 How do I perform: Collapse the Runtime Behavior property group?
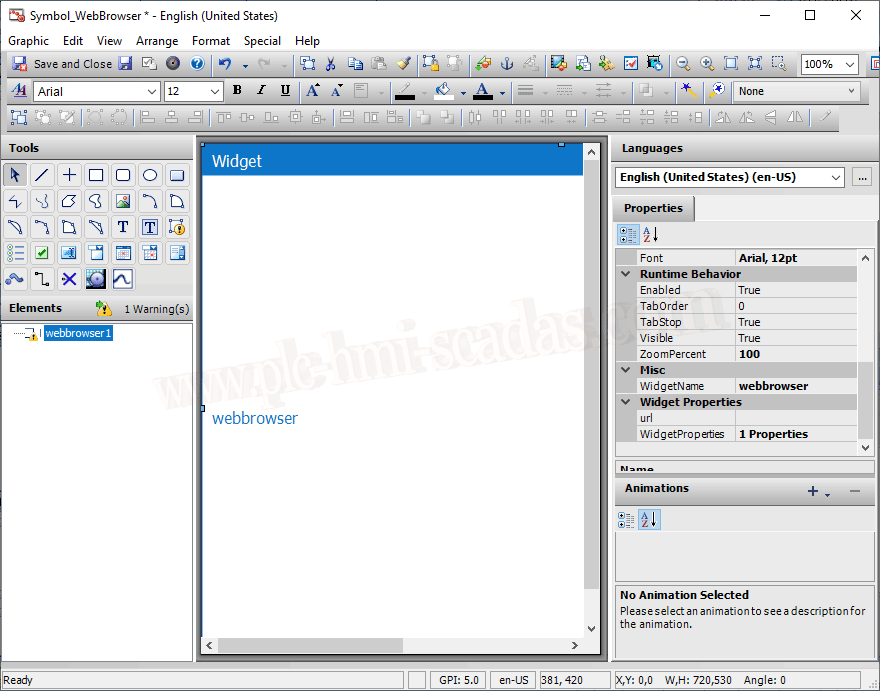626,274
